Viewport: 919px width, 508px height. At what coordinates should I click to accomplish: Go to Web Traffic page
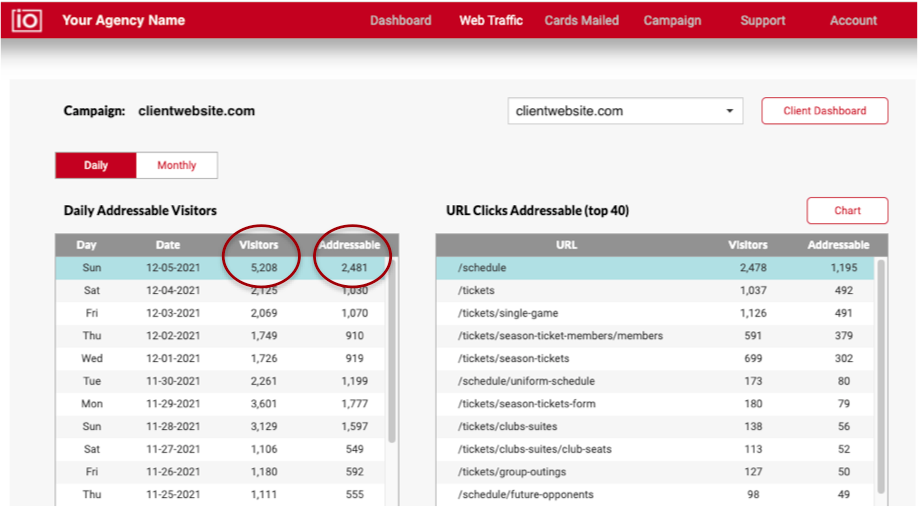[490, 20]
